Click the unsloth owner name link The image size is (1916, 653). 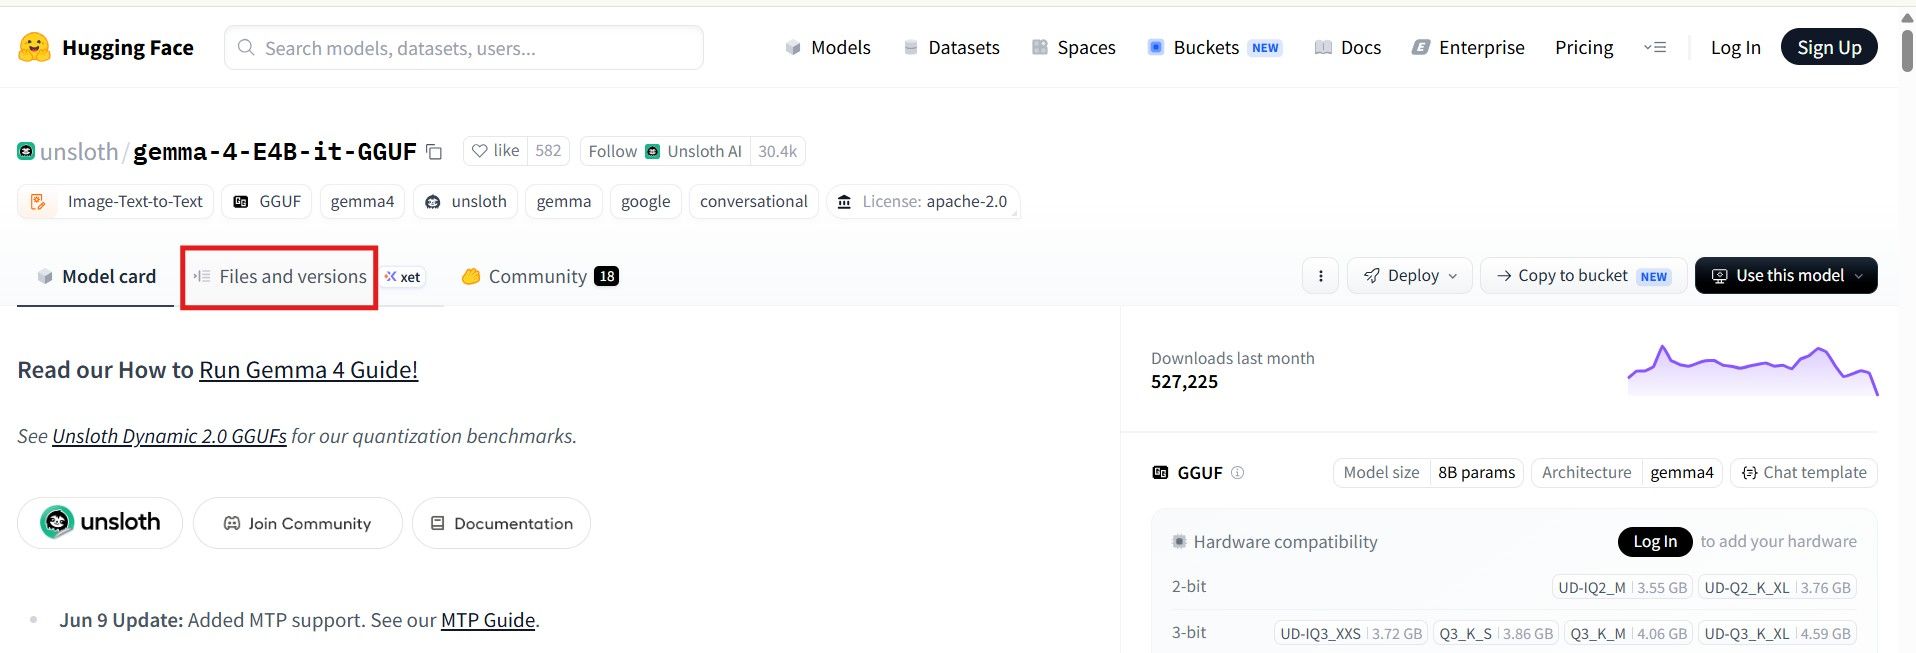(x=79, y=152)
